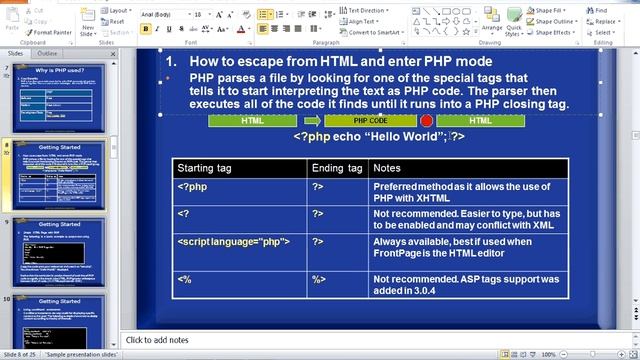Click the 100% zoom level
The height and width of the screenshot is (360, 640).
548,355
